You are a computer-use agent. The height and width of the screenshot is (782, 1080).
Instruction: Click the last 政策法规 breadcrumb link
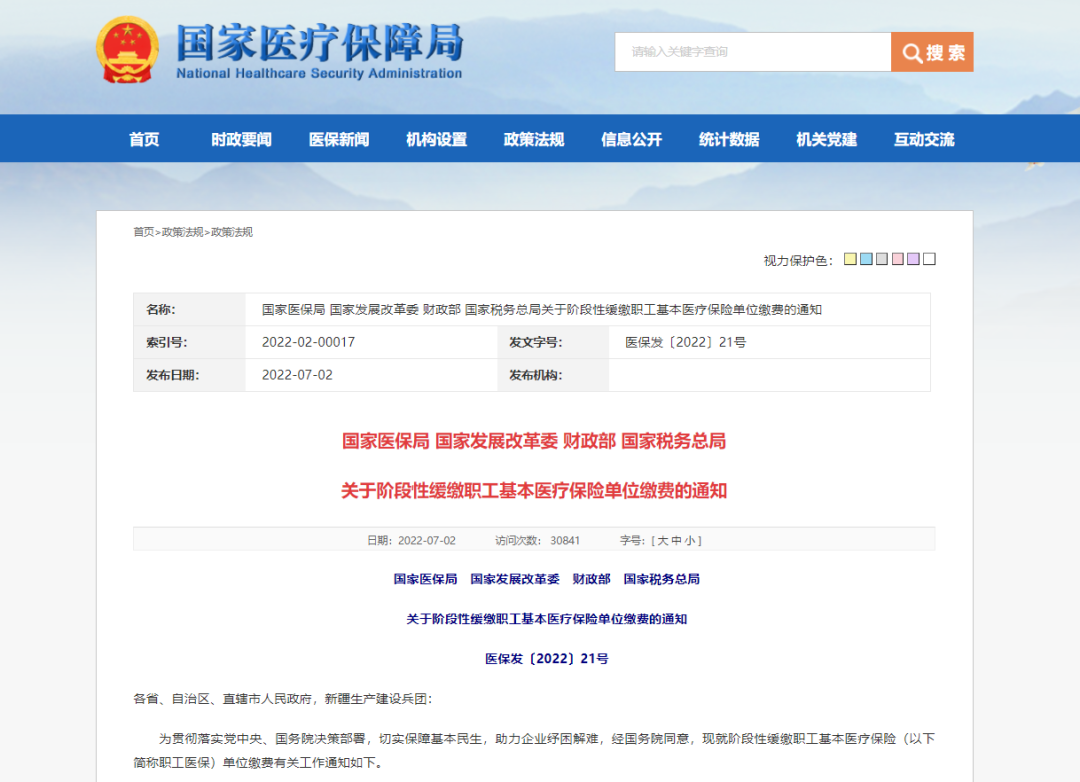[x=231, y=232]
